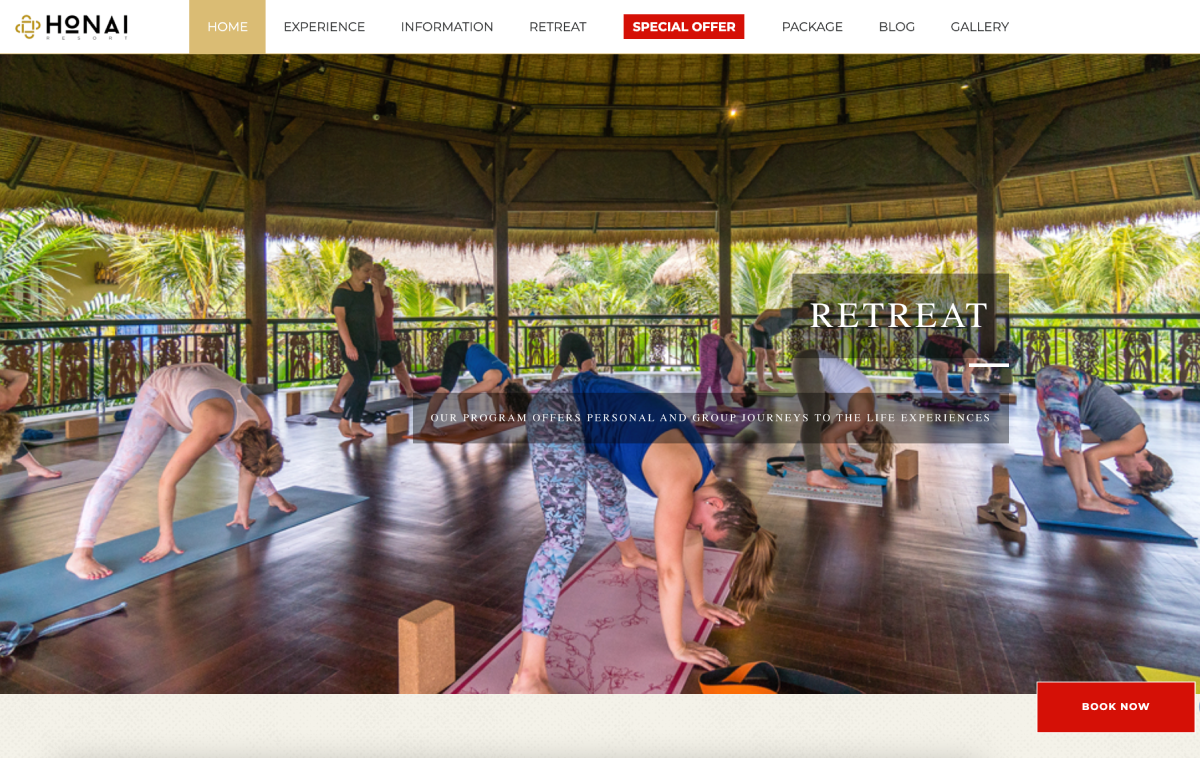This screenshot has height=758, width=1200.
Task: Open the Package page
Action: pos(812,27)
